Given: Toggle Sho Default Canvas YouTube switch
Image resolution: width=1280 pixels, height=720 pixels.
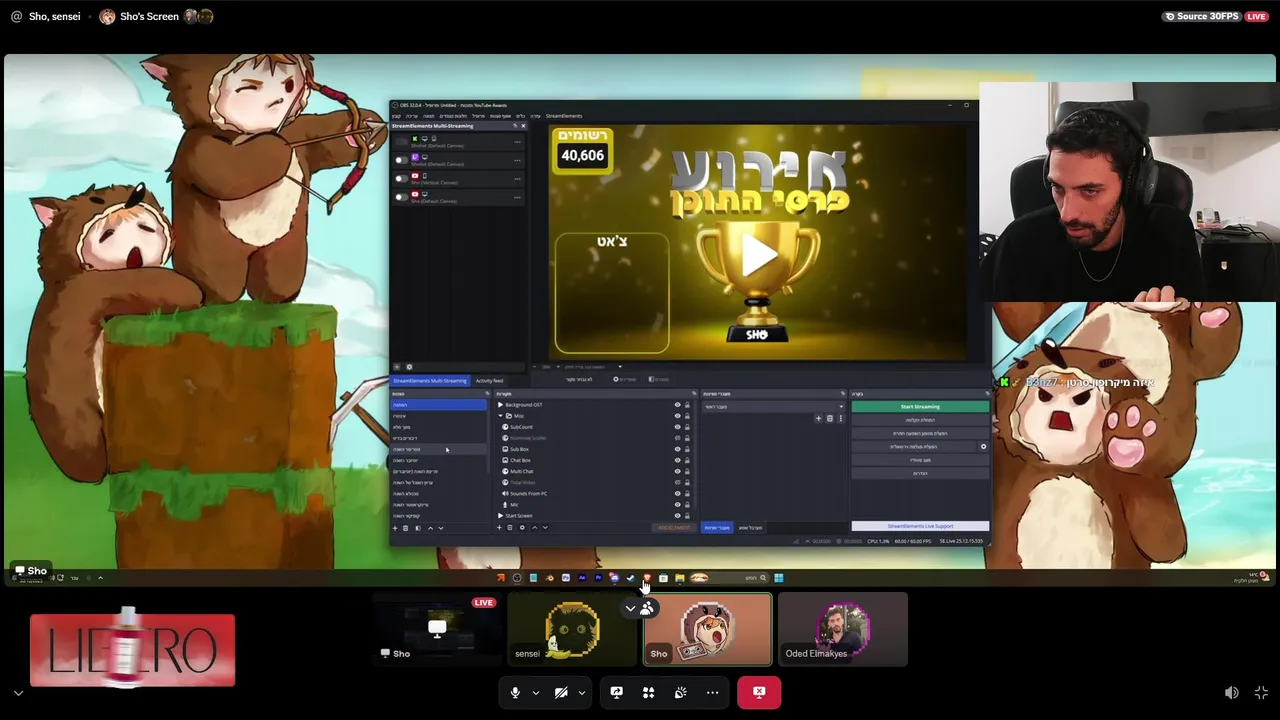Looking at the screenshot, I should tap(402, 197).
